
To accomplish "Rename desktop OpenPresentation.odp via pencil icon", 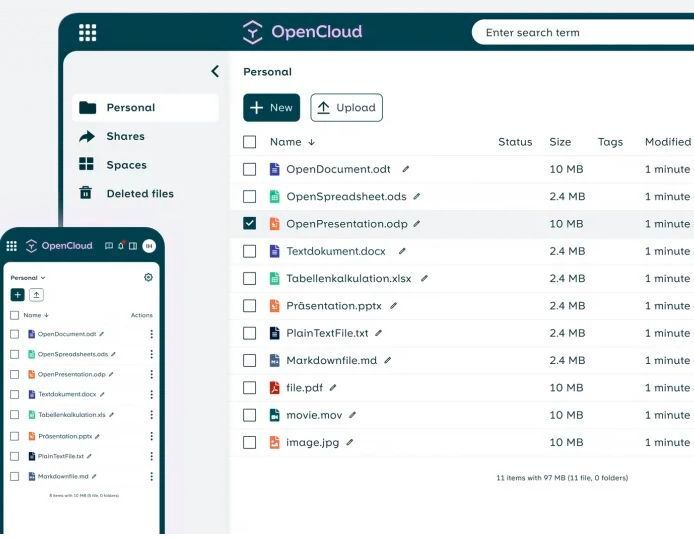I will (416, 223).
